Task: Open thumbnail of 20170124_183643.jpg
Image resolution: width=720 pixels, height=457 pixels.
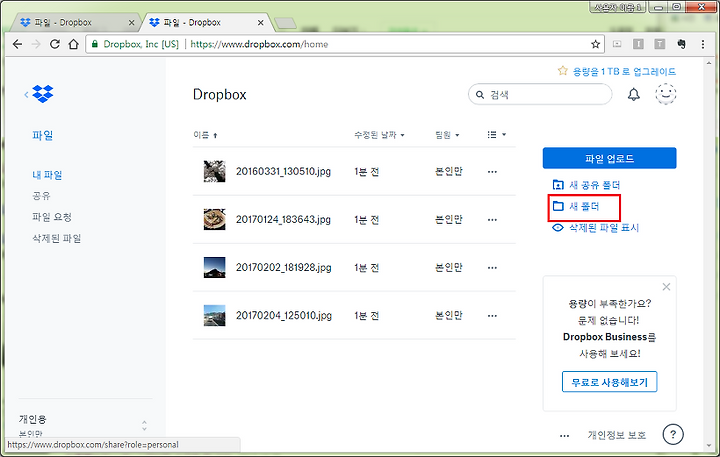Action: tap(214, 219)
